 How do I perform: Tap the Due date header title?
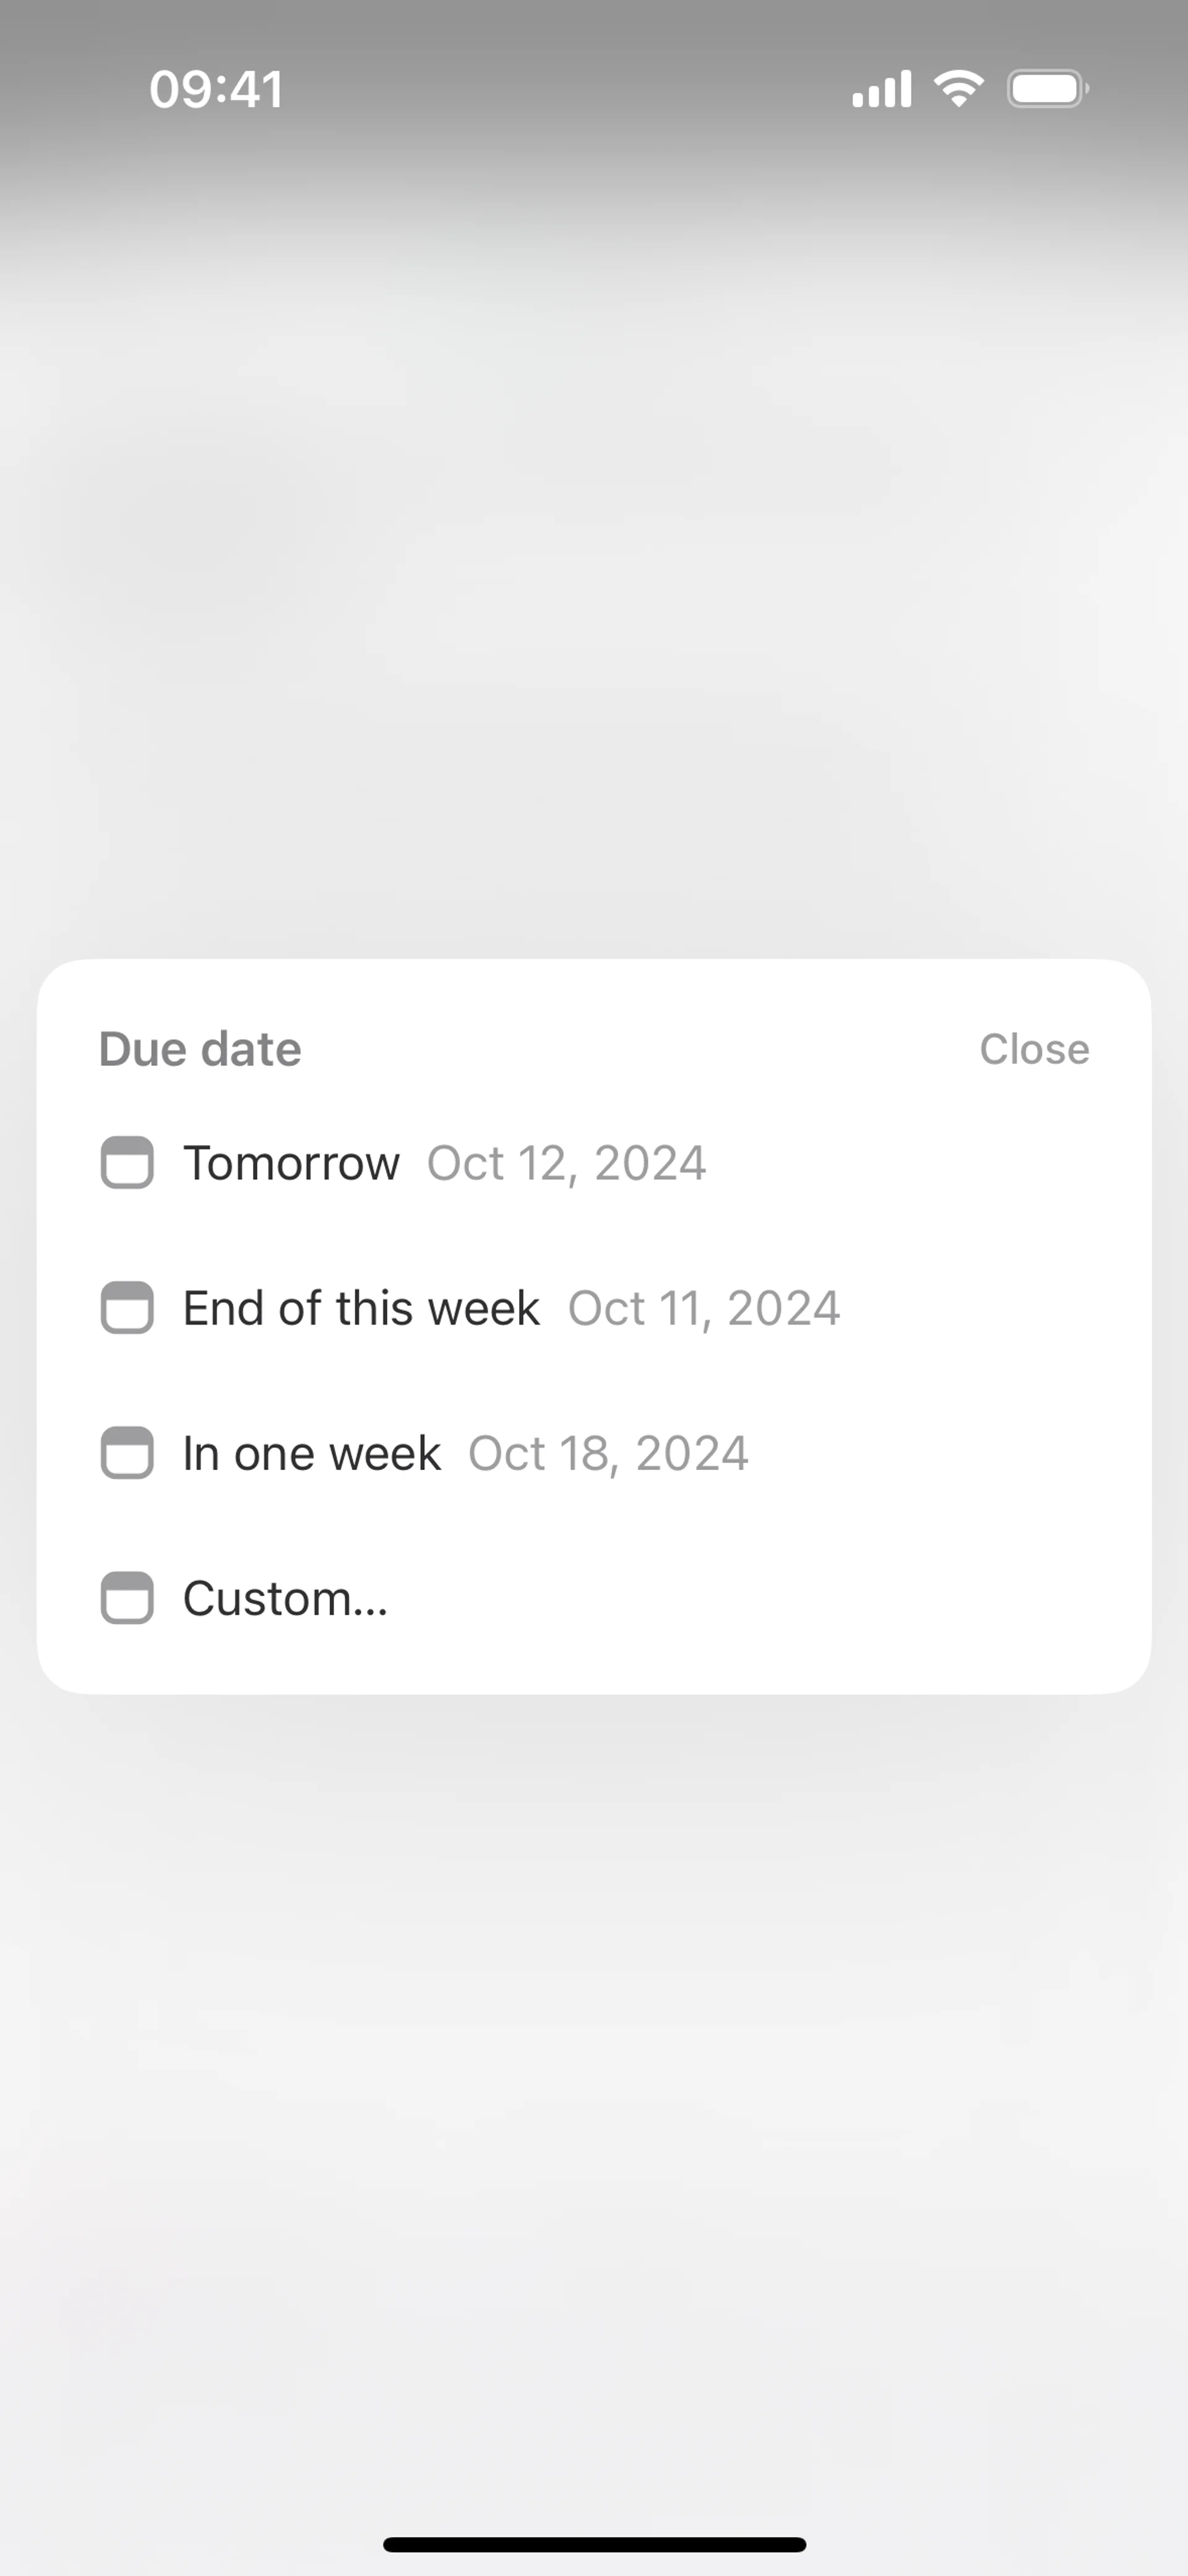(x=200, y=1049)
